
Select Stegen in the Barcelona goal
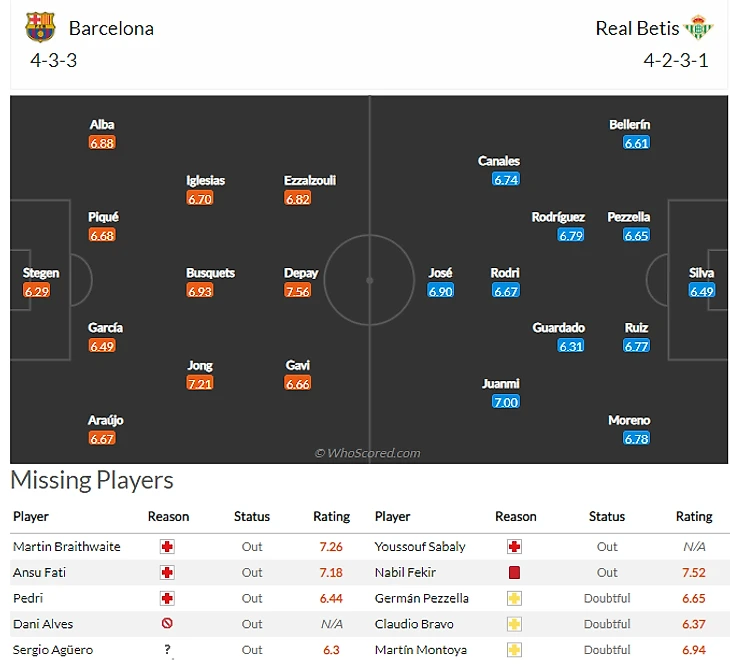(41, 273)
